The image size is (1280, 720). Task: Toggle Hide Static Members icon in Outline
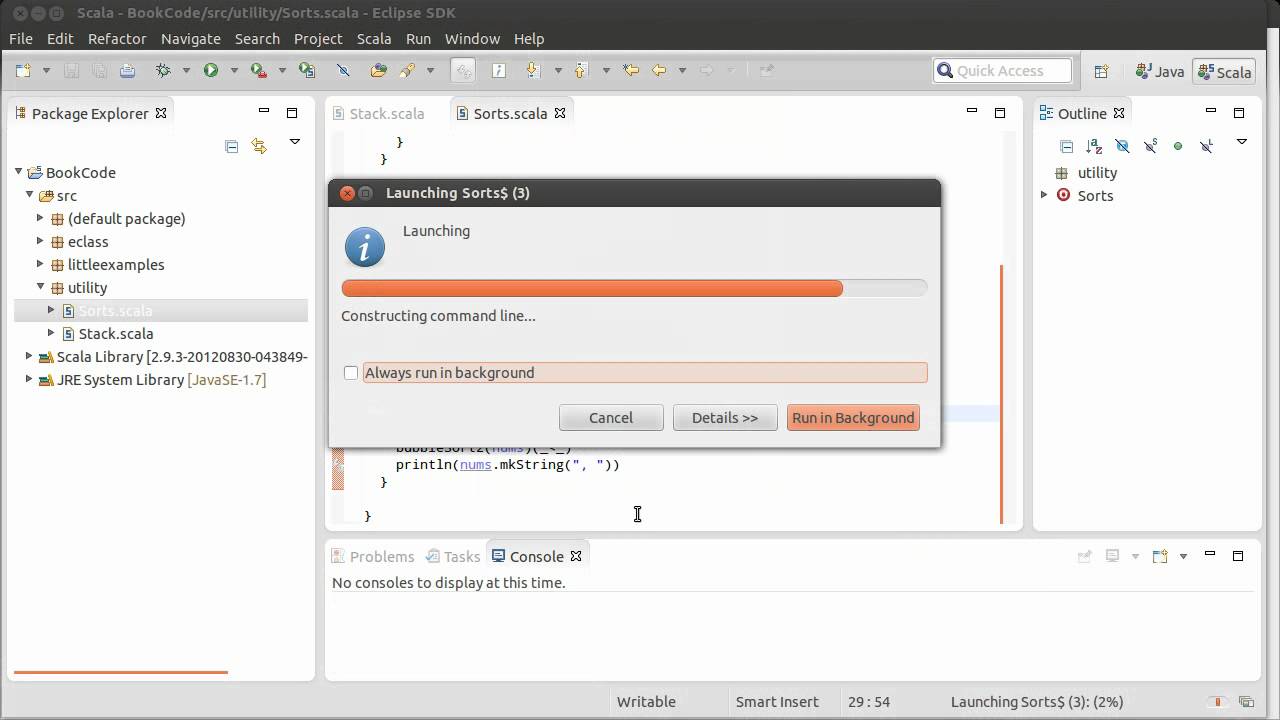coord(1150,146)
